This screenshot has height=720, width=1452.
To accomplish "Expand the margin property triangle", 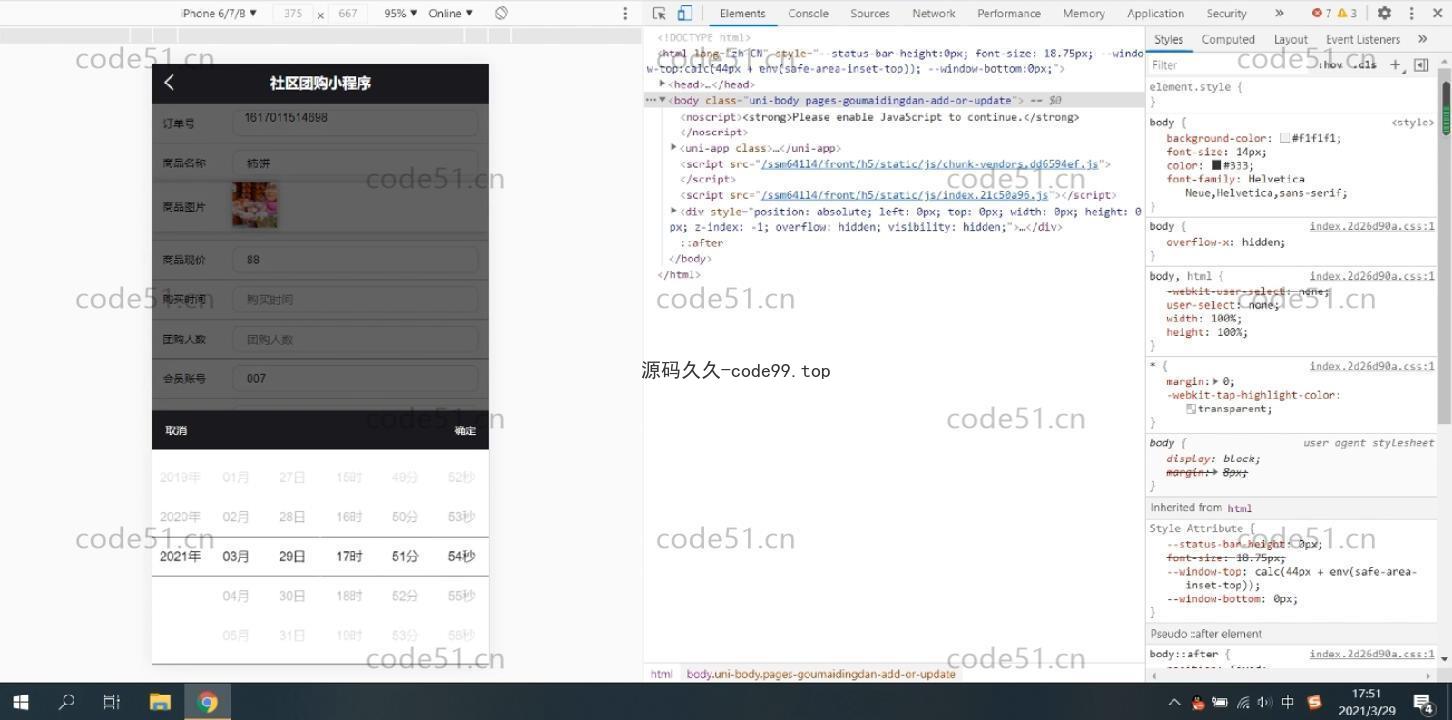I will pyautogui.click(x=1215, y=381).
